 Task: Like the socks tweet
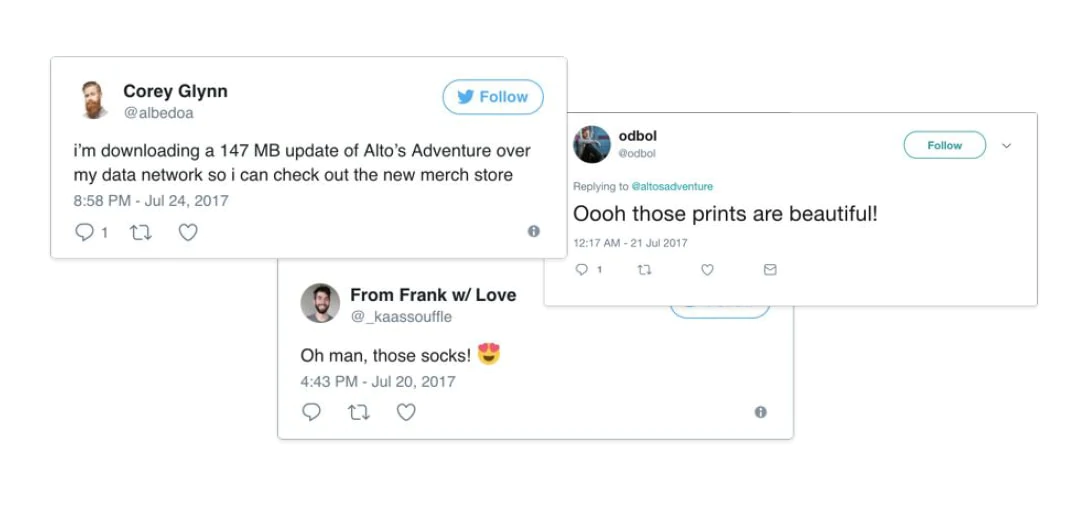click(406, 412)
